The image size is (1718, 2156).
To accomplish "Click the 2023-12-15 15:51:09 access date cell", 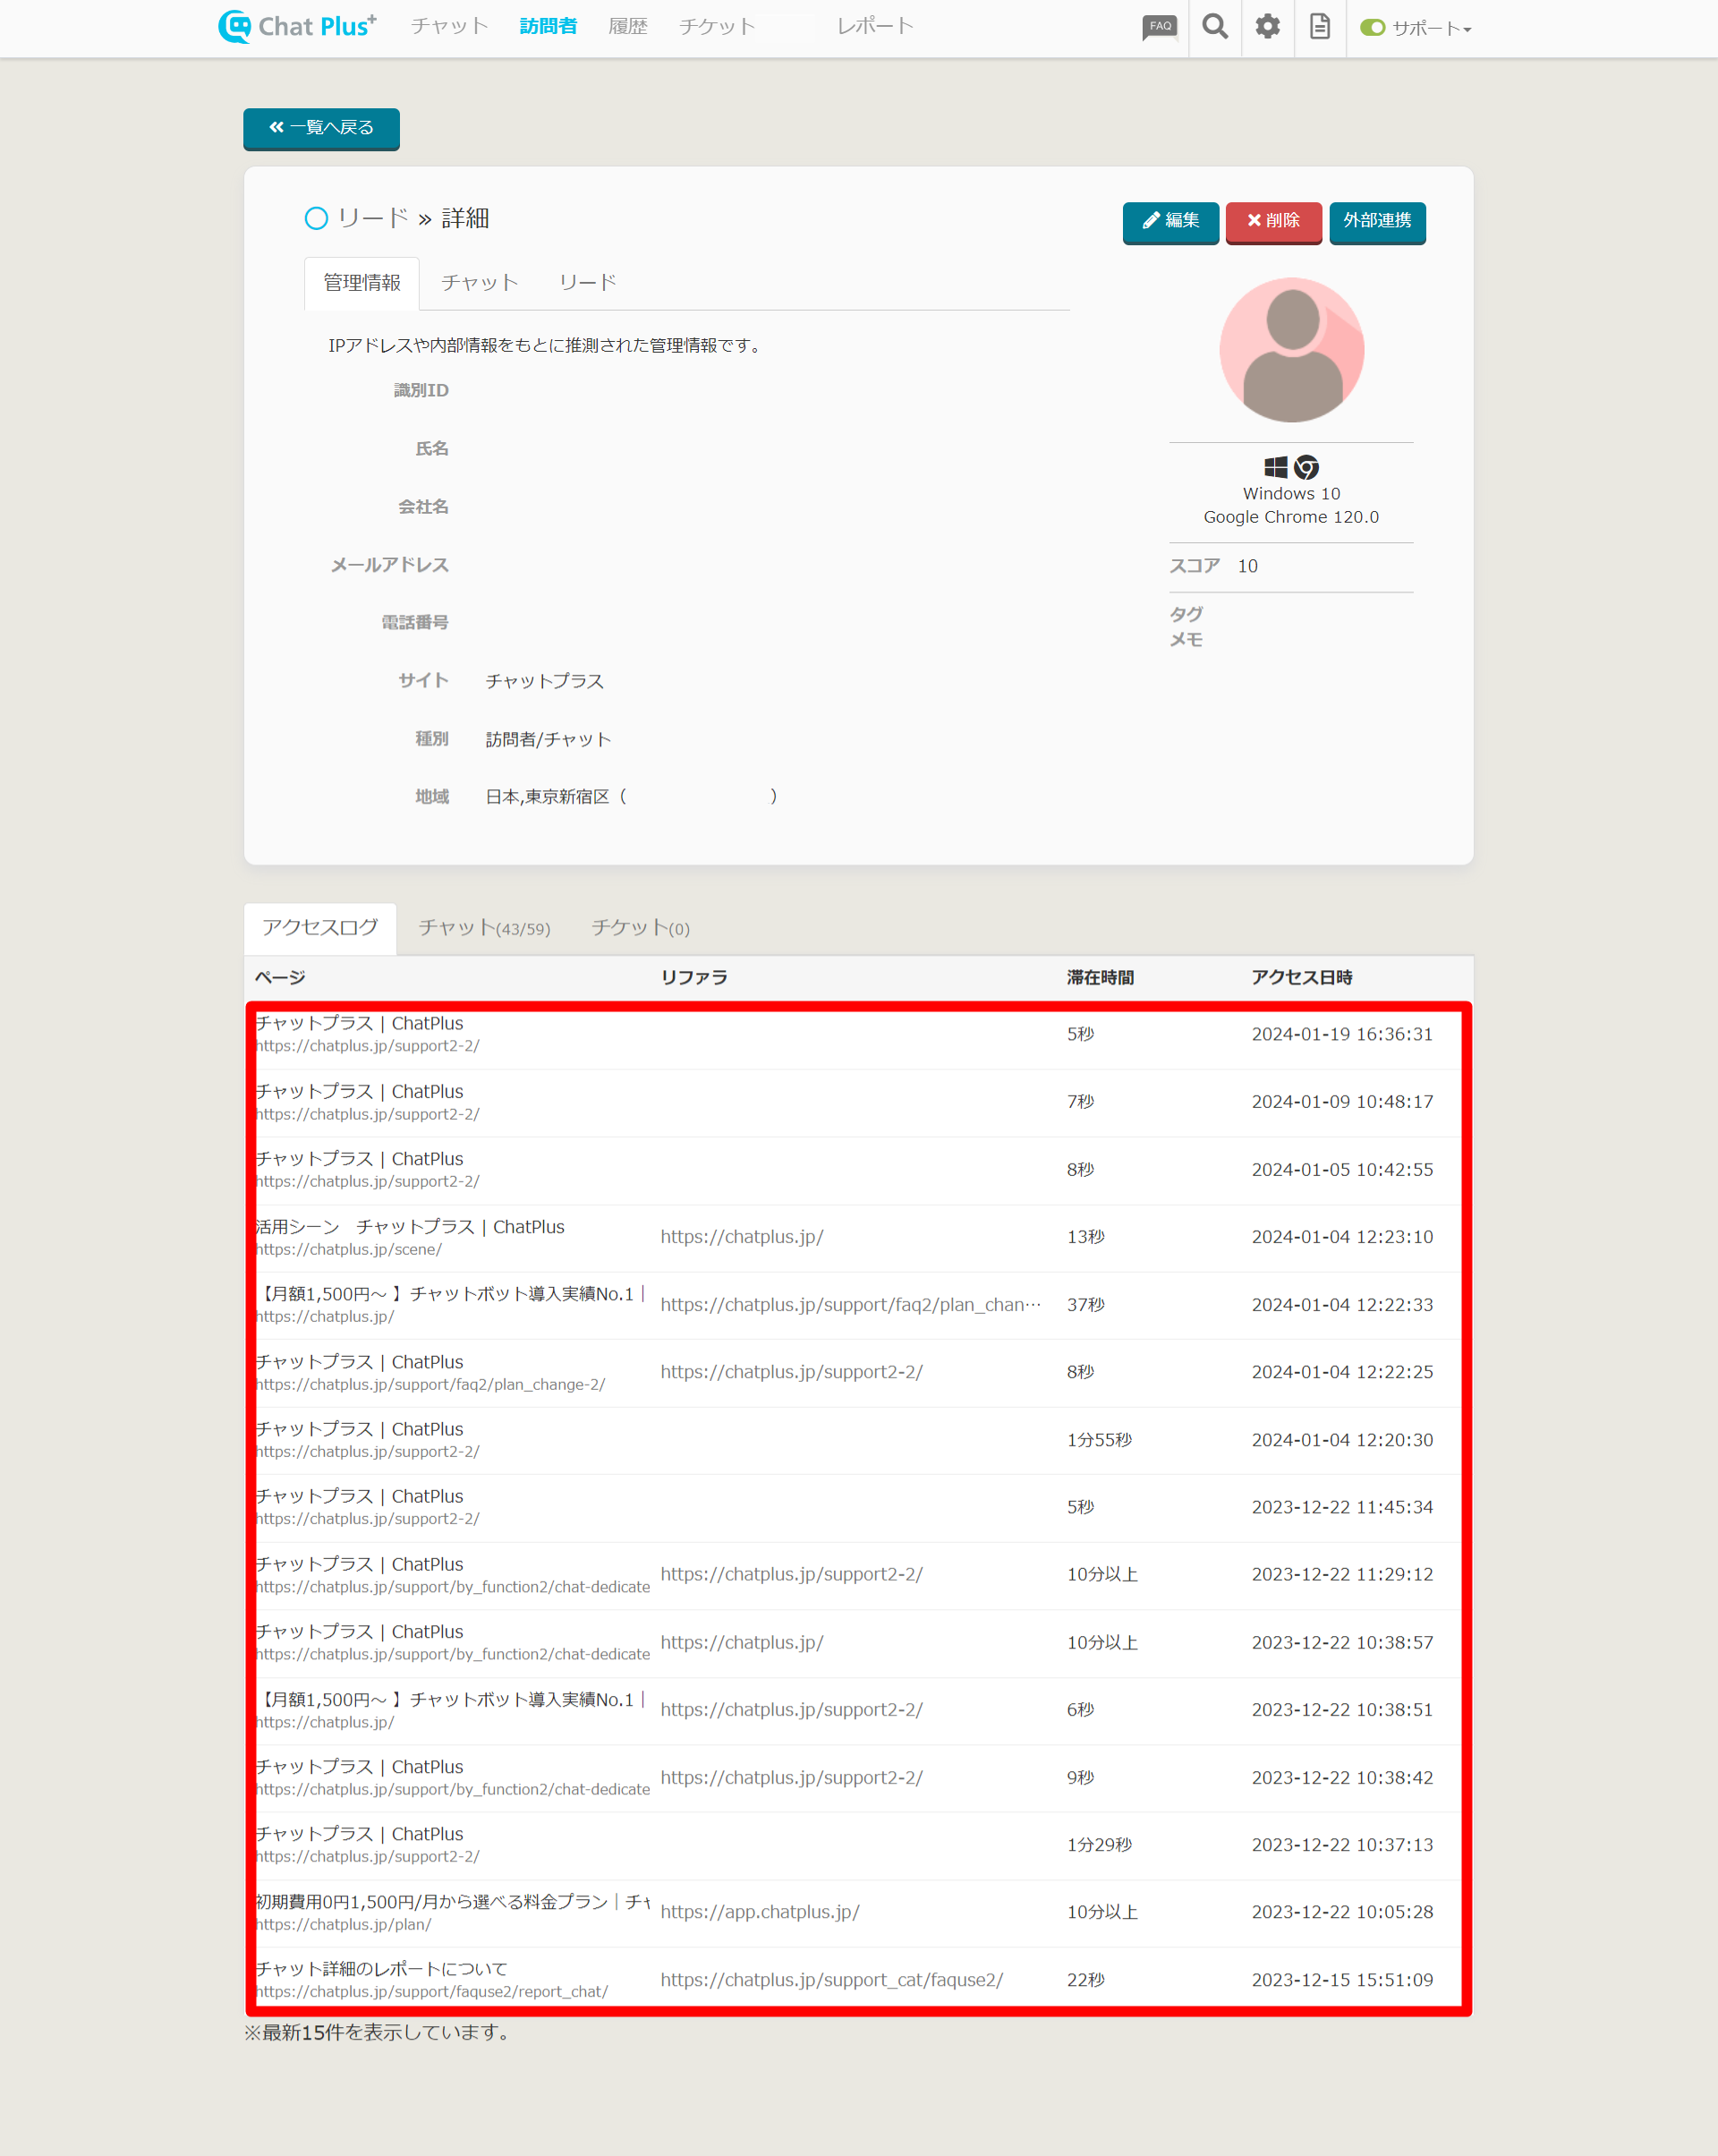I will tap(1342, 1980).
